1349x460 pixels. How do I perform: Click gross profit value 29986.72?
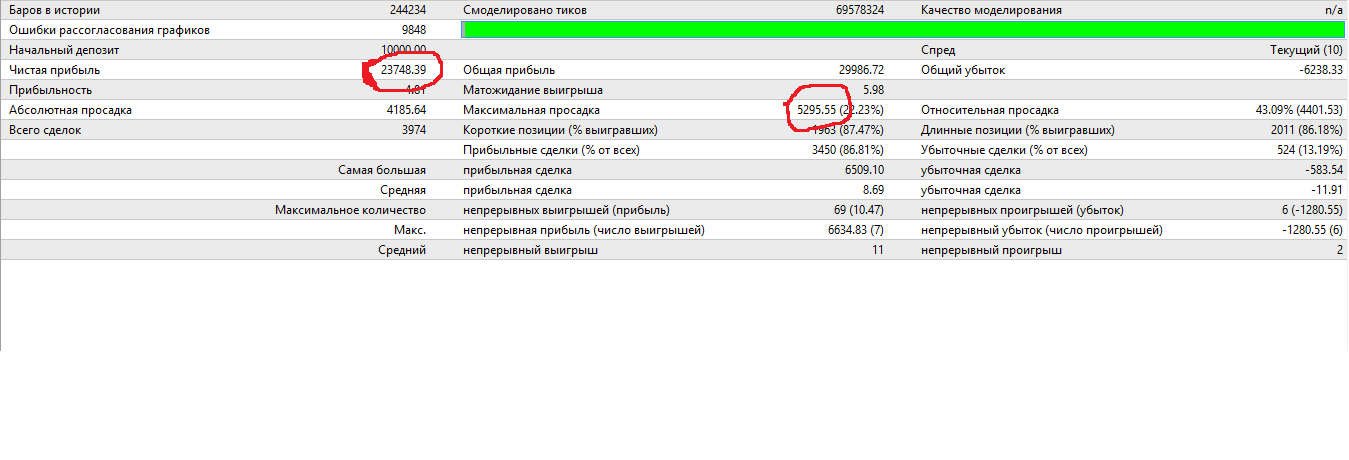click(862, 70)
